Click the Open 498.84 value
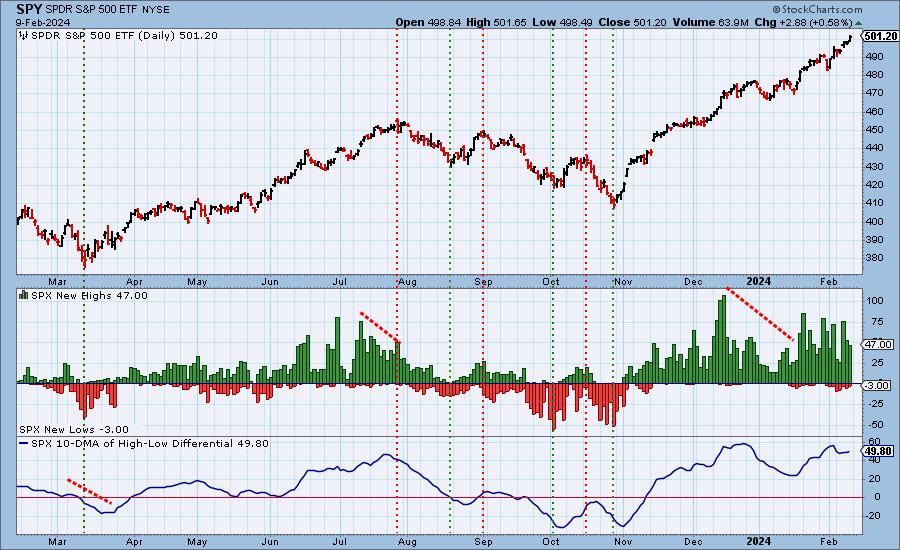This screenshot has height=550, width=900. pyautogui.click(x=429, y=22)
